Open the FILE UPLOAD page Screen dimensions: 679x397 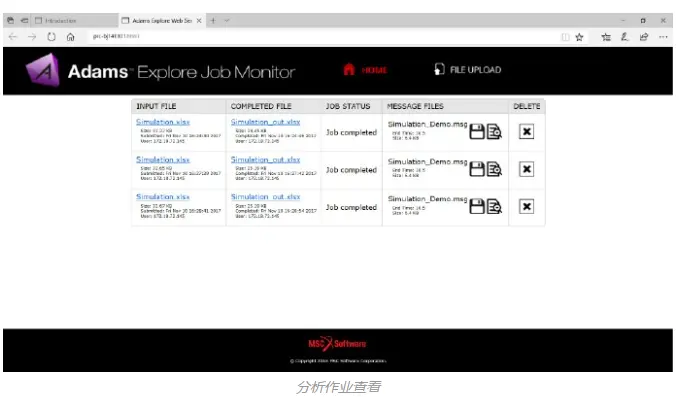(x=468, y=70)
